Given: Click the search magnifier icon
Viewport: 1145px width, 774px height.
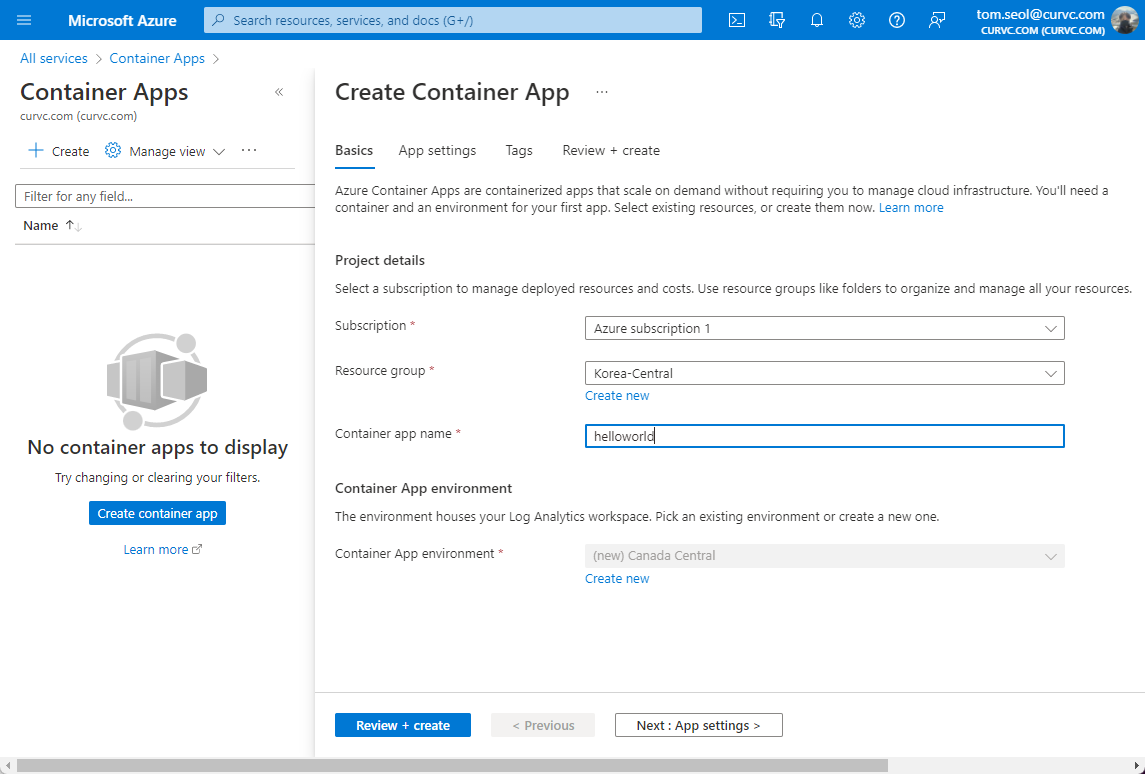Looking at the screenshot, I should pos(218,20).
